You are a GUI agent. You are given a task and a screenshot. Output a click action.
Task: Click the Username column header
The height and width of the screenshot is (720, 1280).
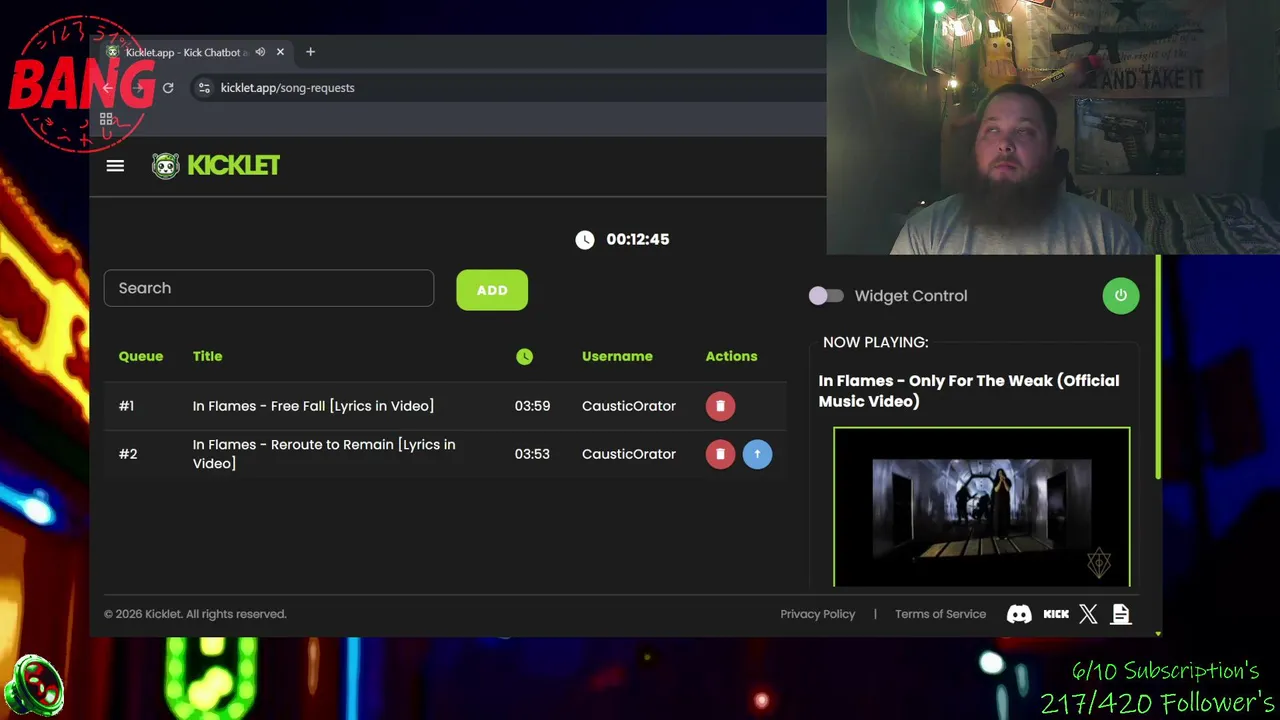tap(617, 356)
